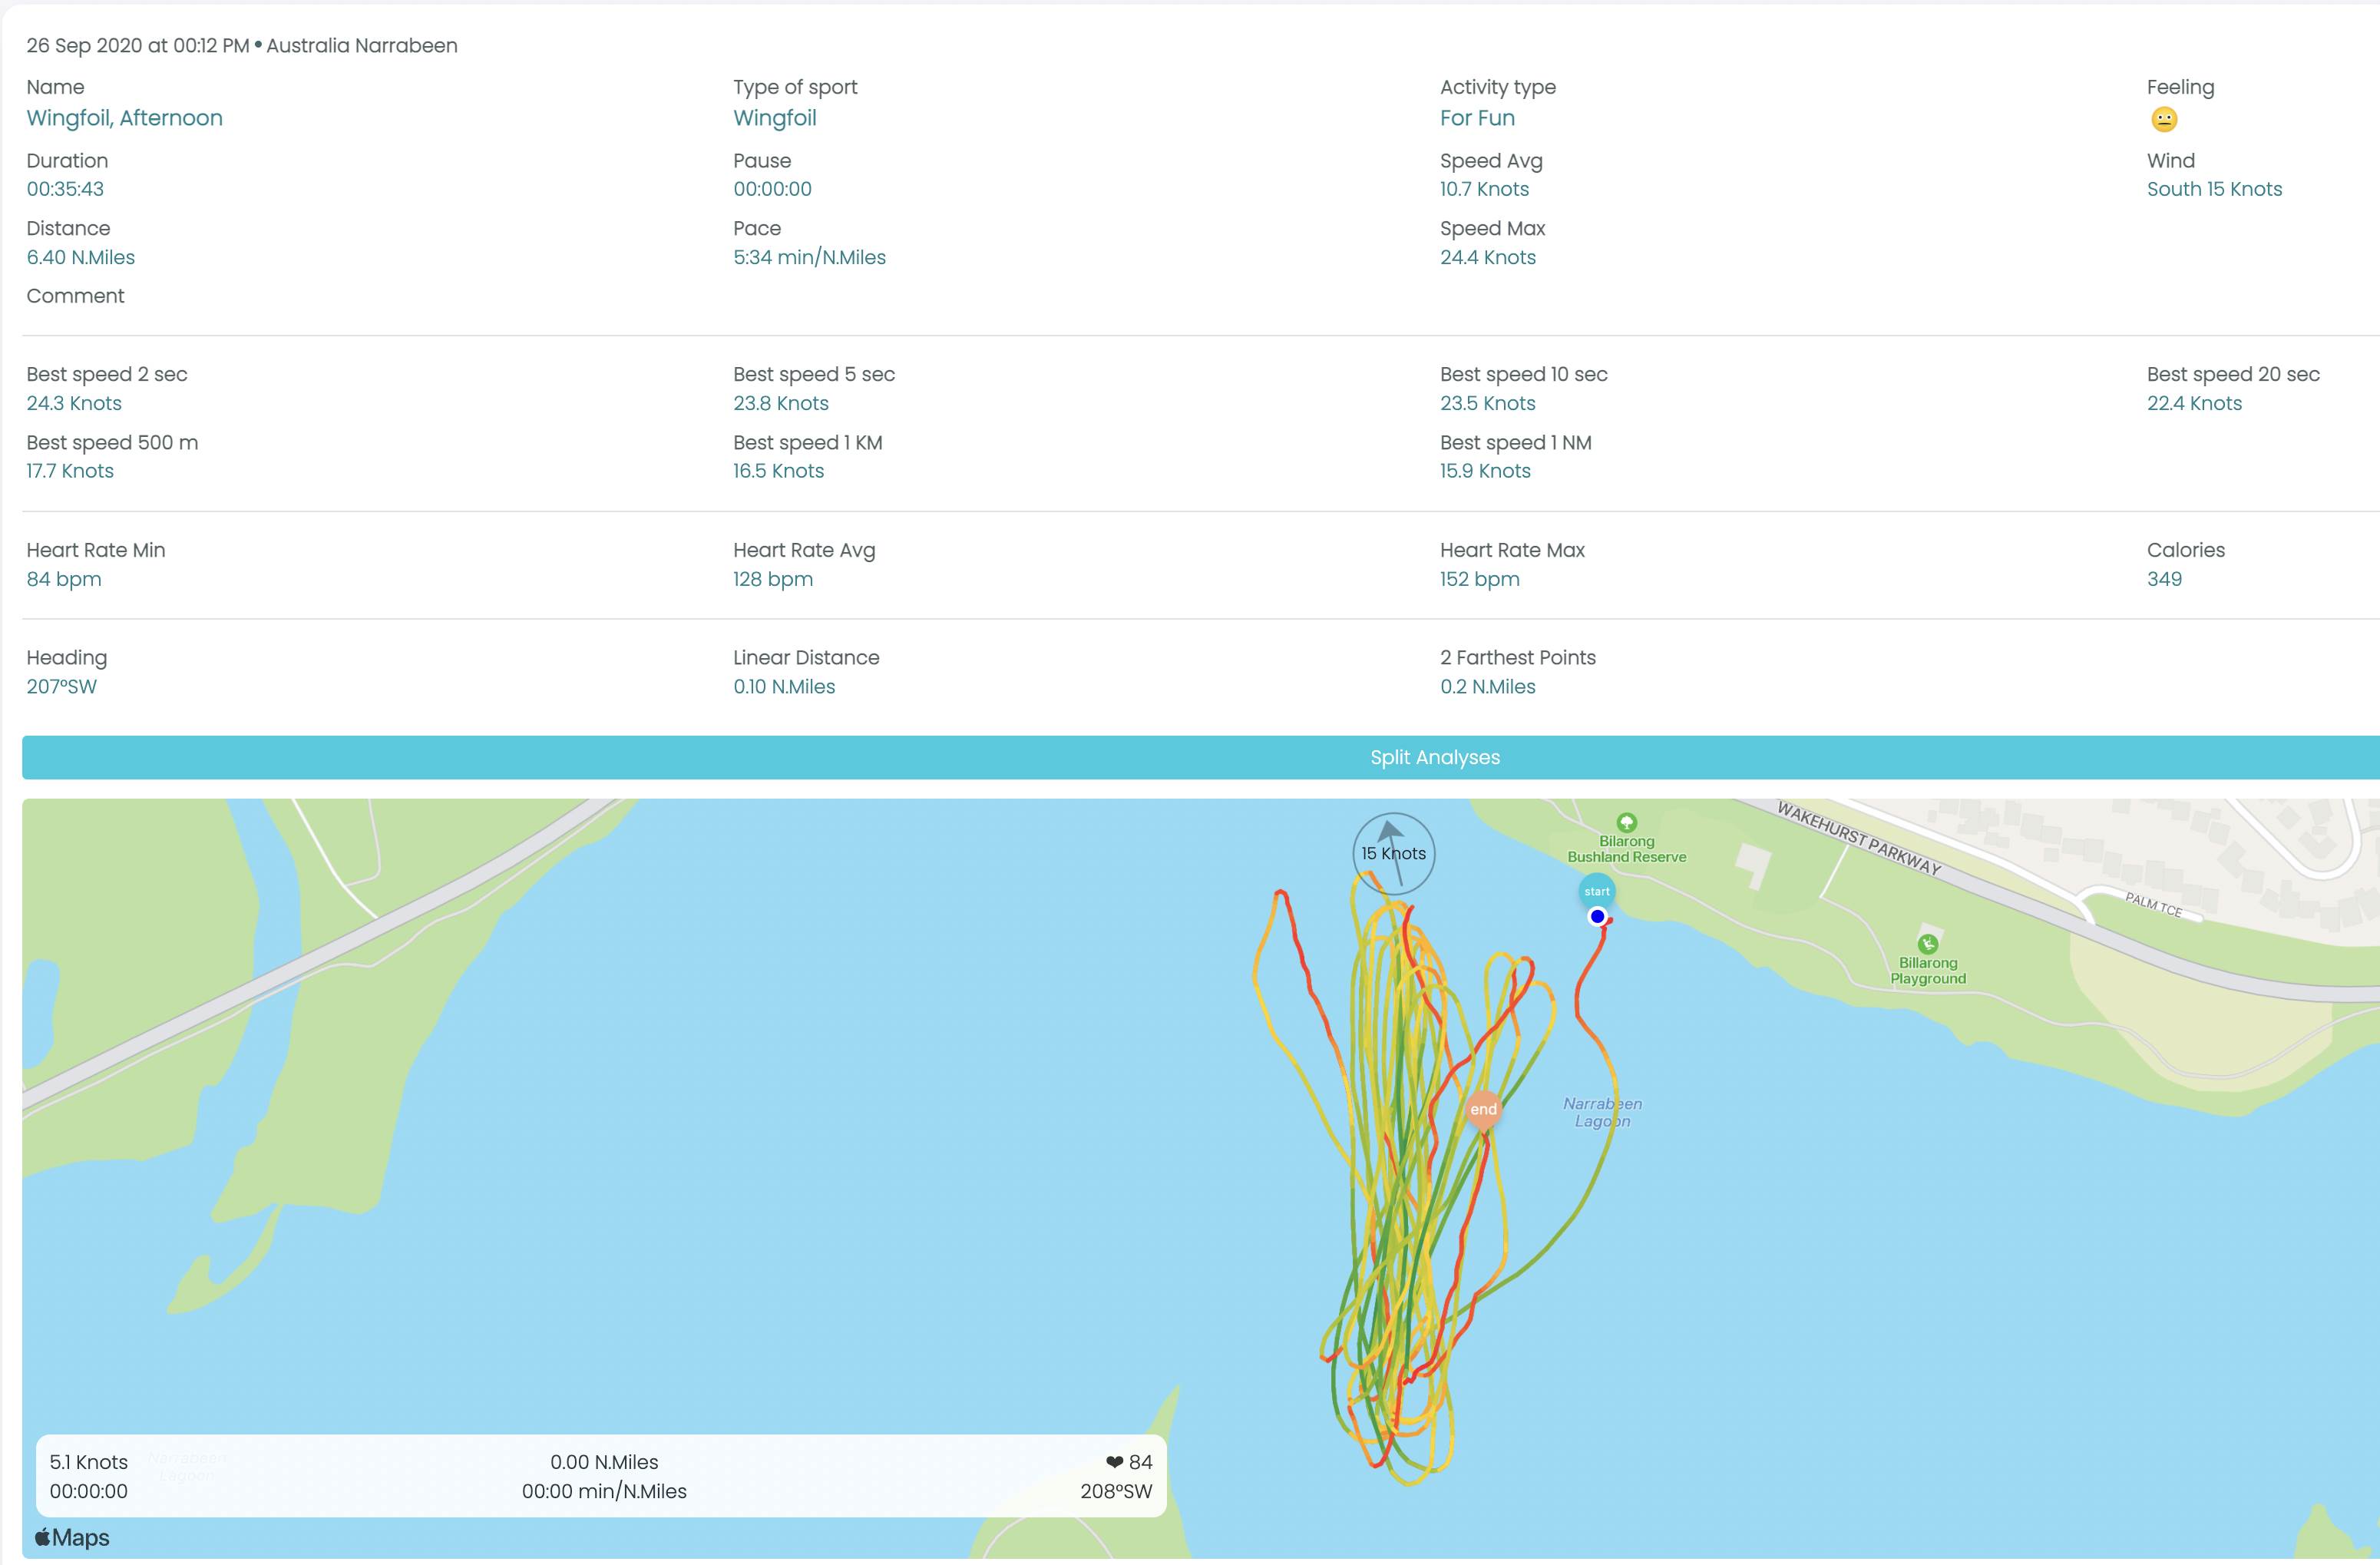Click the Wingfoil type of sport value

coord(774,118)
